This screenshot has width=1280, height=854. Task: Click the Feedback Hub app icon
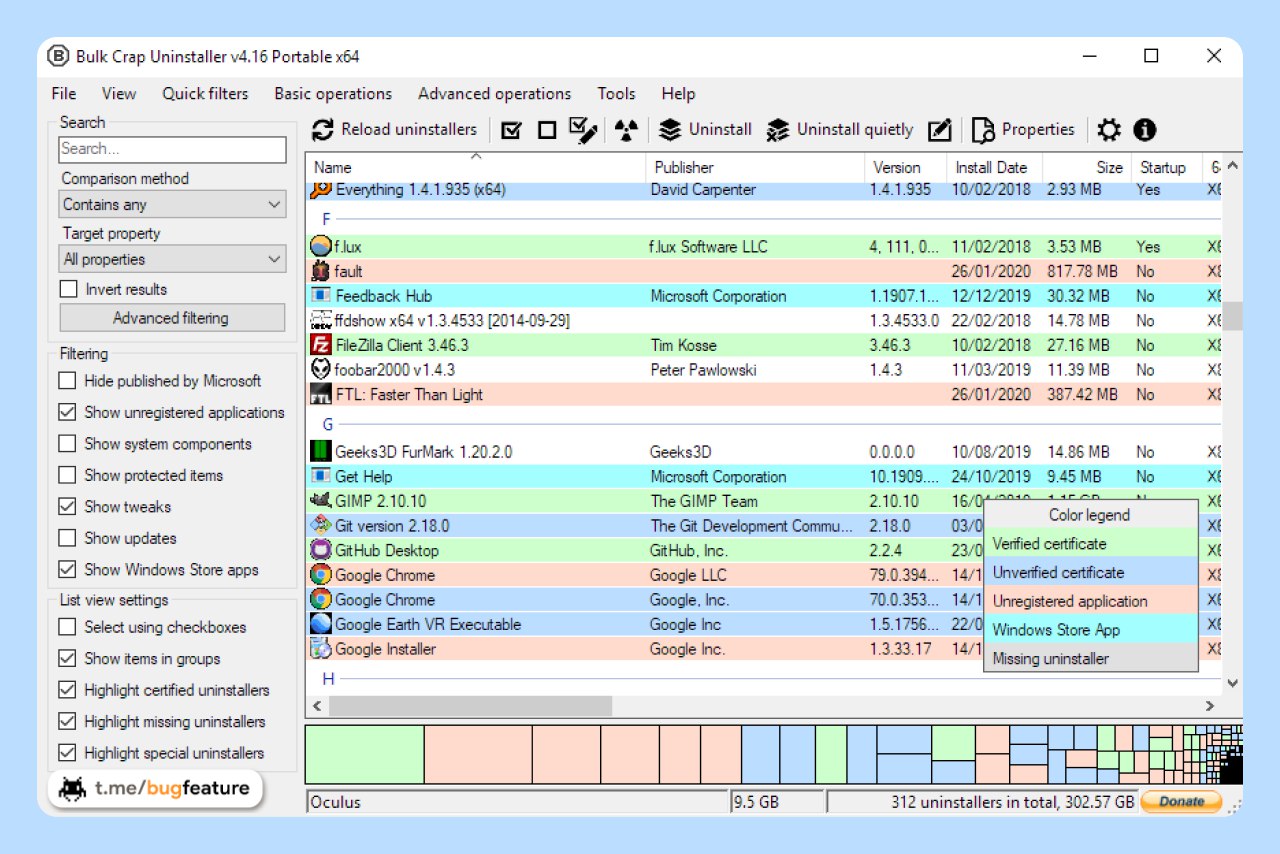[x=320, y=296]
